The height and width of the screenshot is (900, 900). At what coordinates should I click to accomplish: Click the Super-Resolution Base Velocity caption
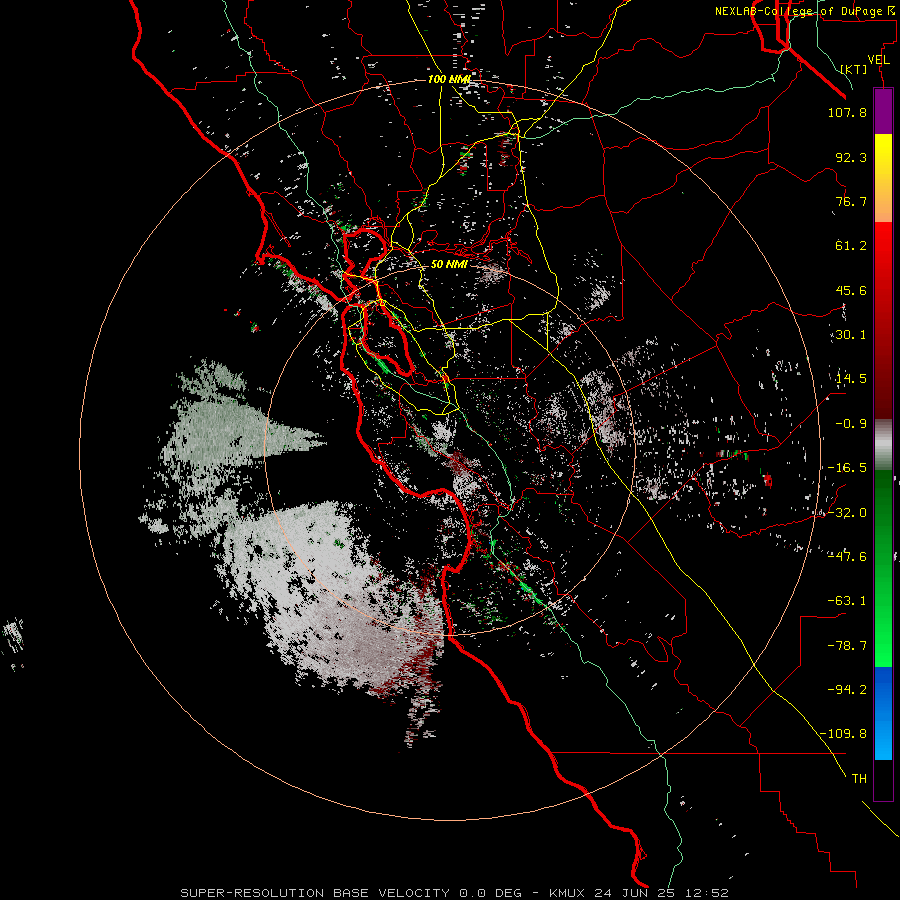point(454,893)
